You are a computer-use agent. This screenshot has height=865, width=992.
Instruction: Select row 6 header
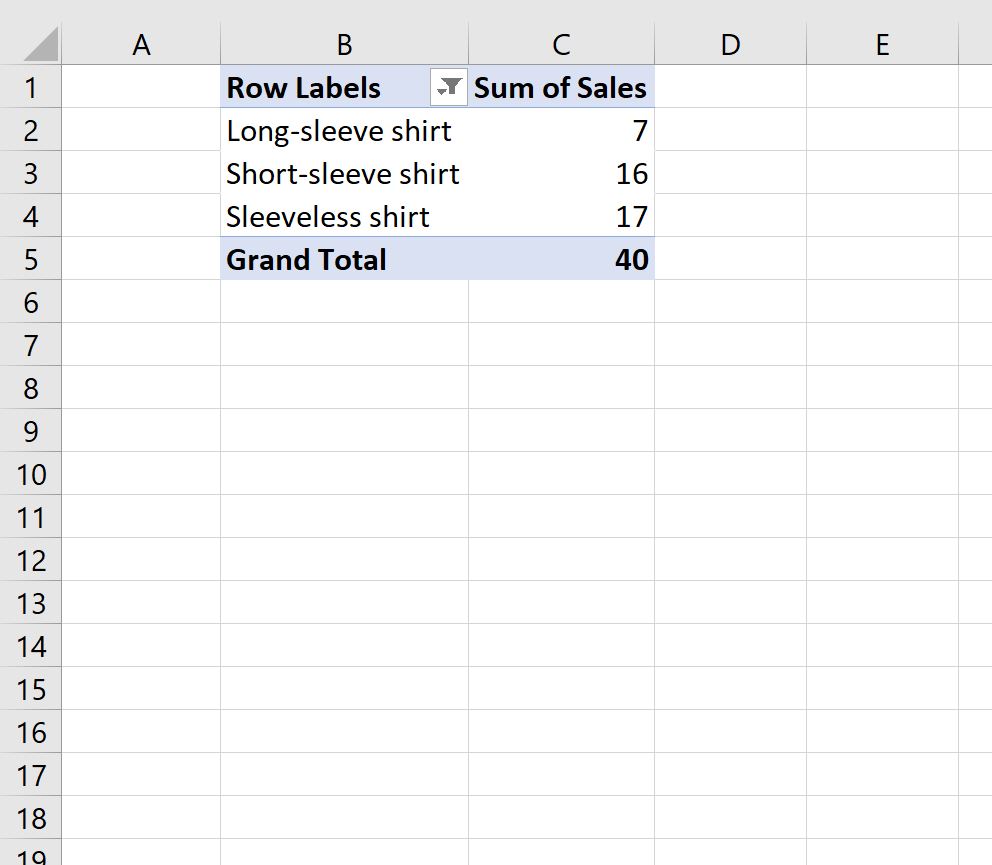[30, 302]
